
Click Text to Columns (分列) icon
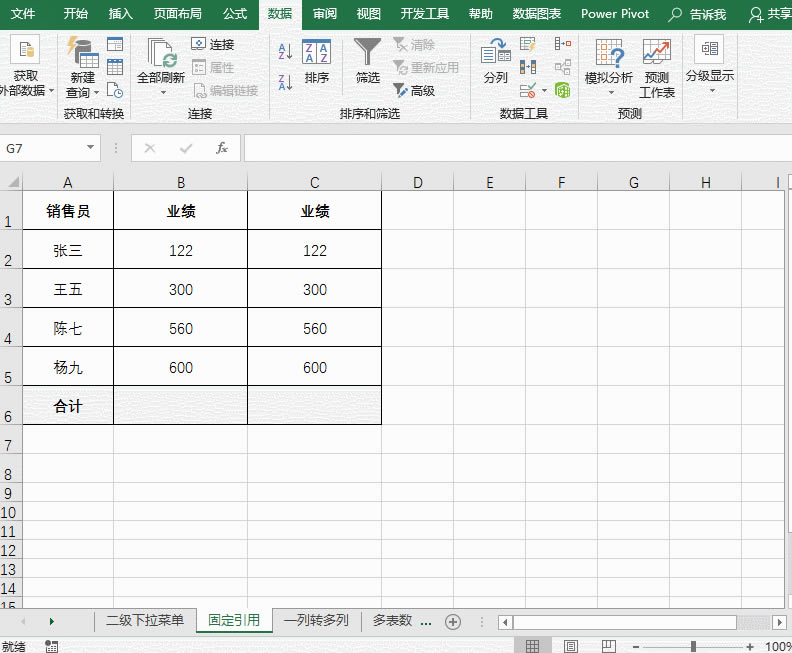495,60
